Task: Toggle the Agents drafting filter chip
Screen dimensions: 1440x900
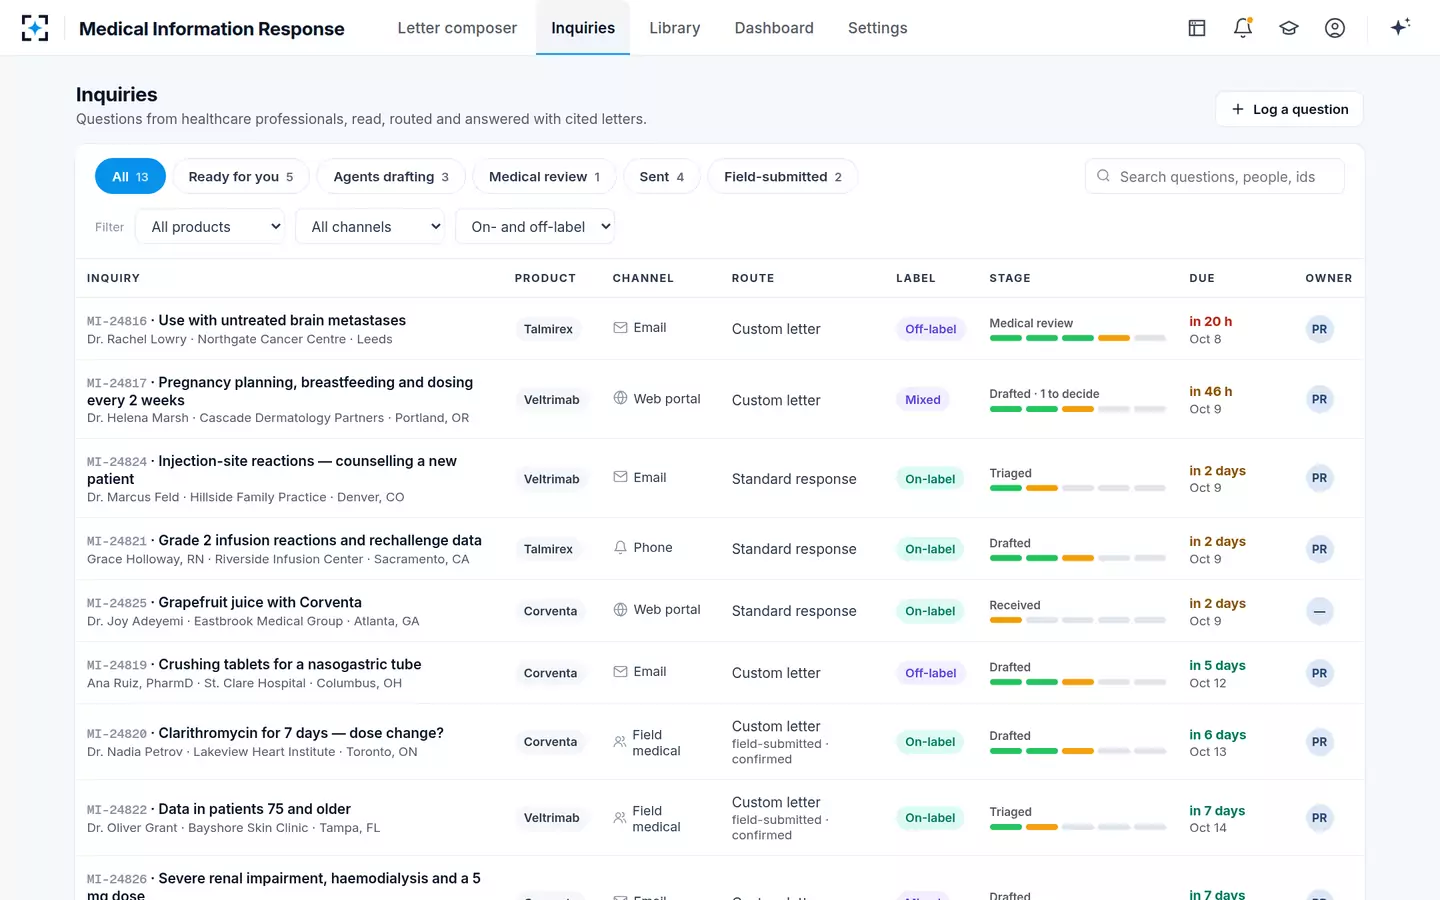Action: [391, 177]
